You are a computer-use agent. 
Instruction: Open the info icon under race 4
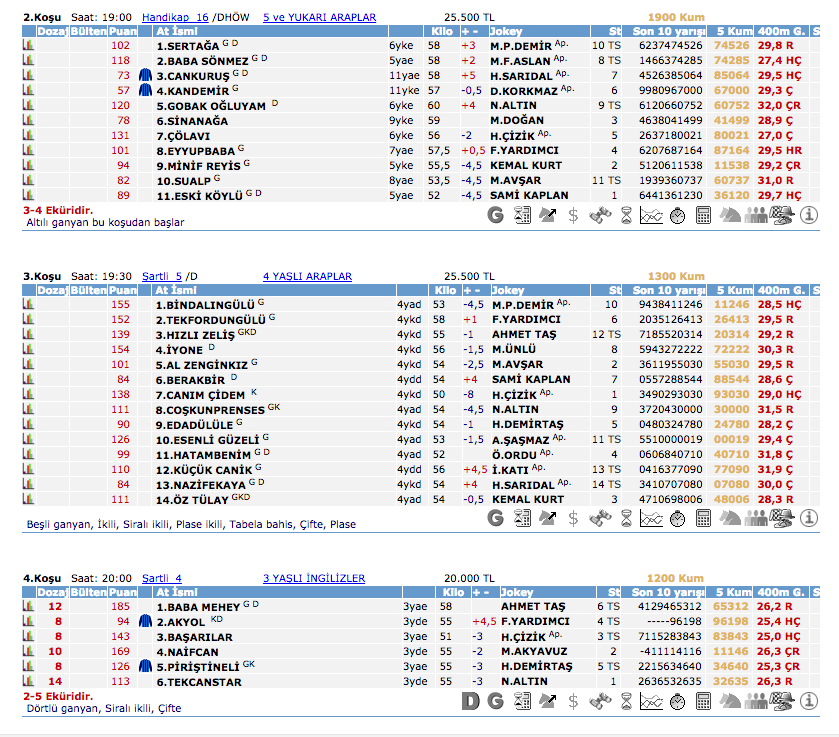pyautogui.click(x=809, y=701)
